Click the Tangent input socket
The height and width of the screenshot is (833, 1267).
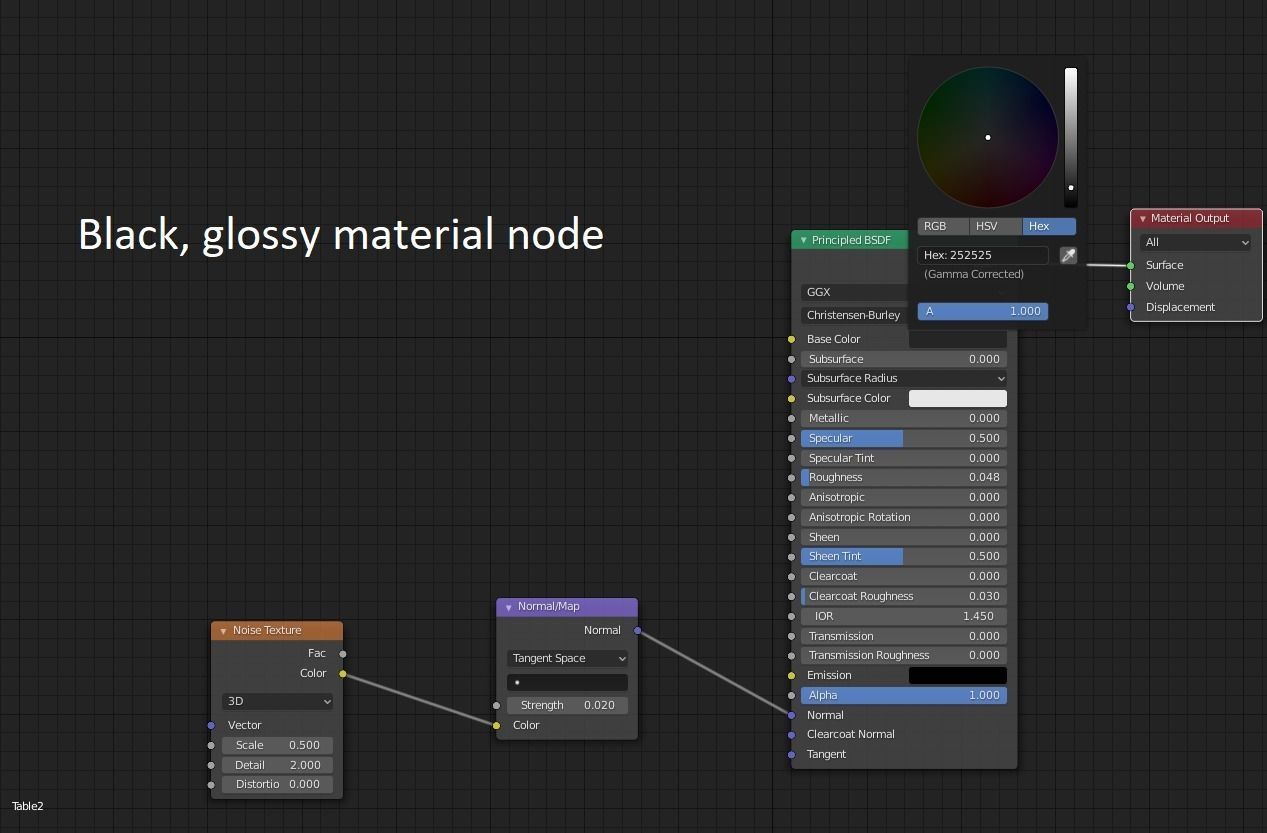tap(791, 755)
